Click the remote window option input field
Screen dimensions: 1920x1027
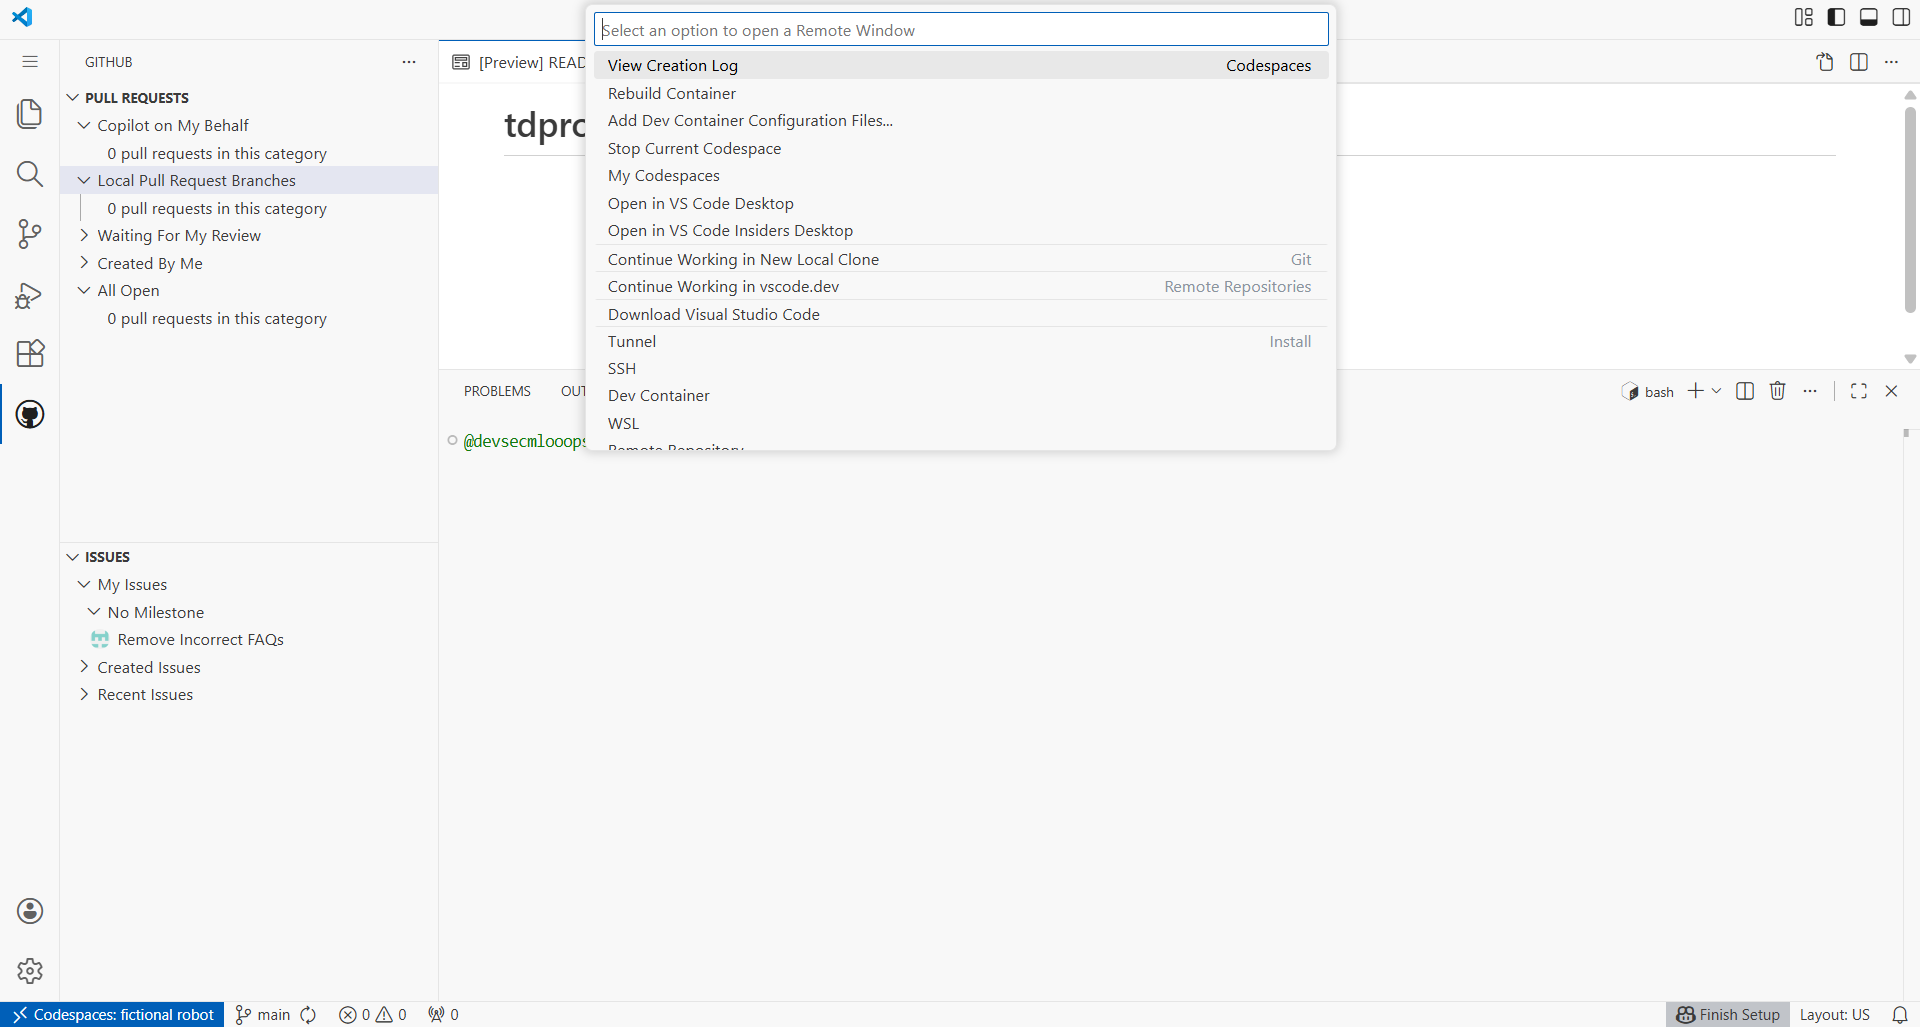point(960,29)
